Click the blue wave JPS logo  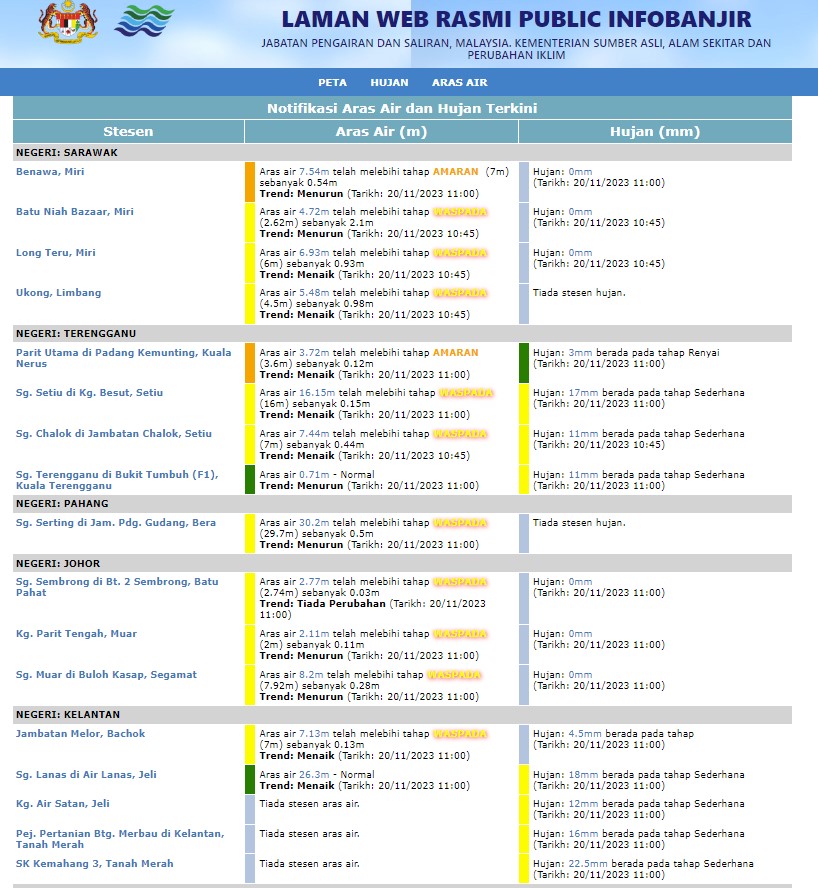pos(144,22)
